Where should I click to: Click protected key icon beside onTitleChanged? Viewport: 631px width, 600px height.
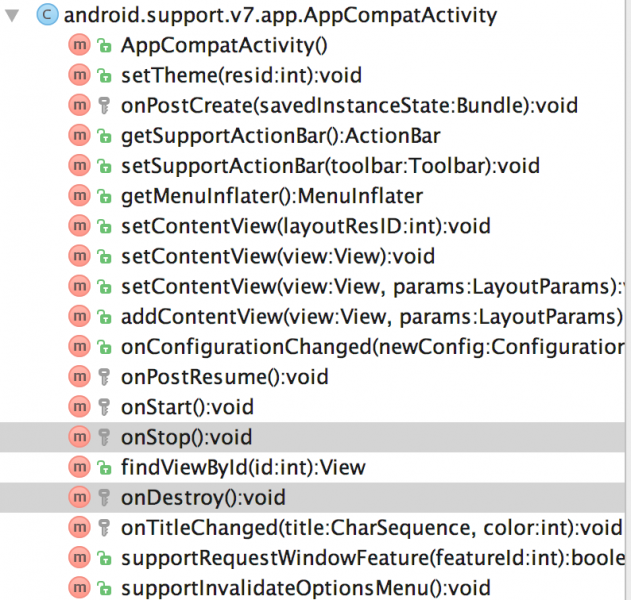104,528
